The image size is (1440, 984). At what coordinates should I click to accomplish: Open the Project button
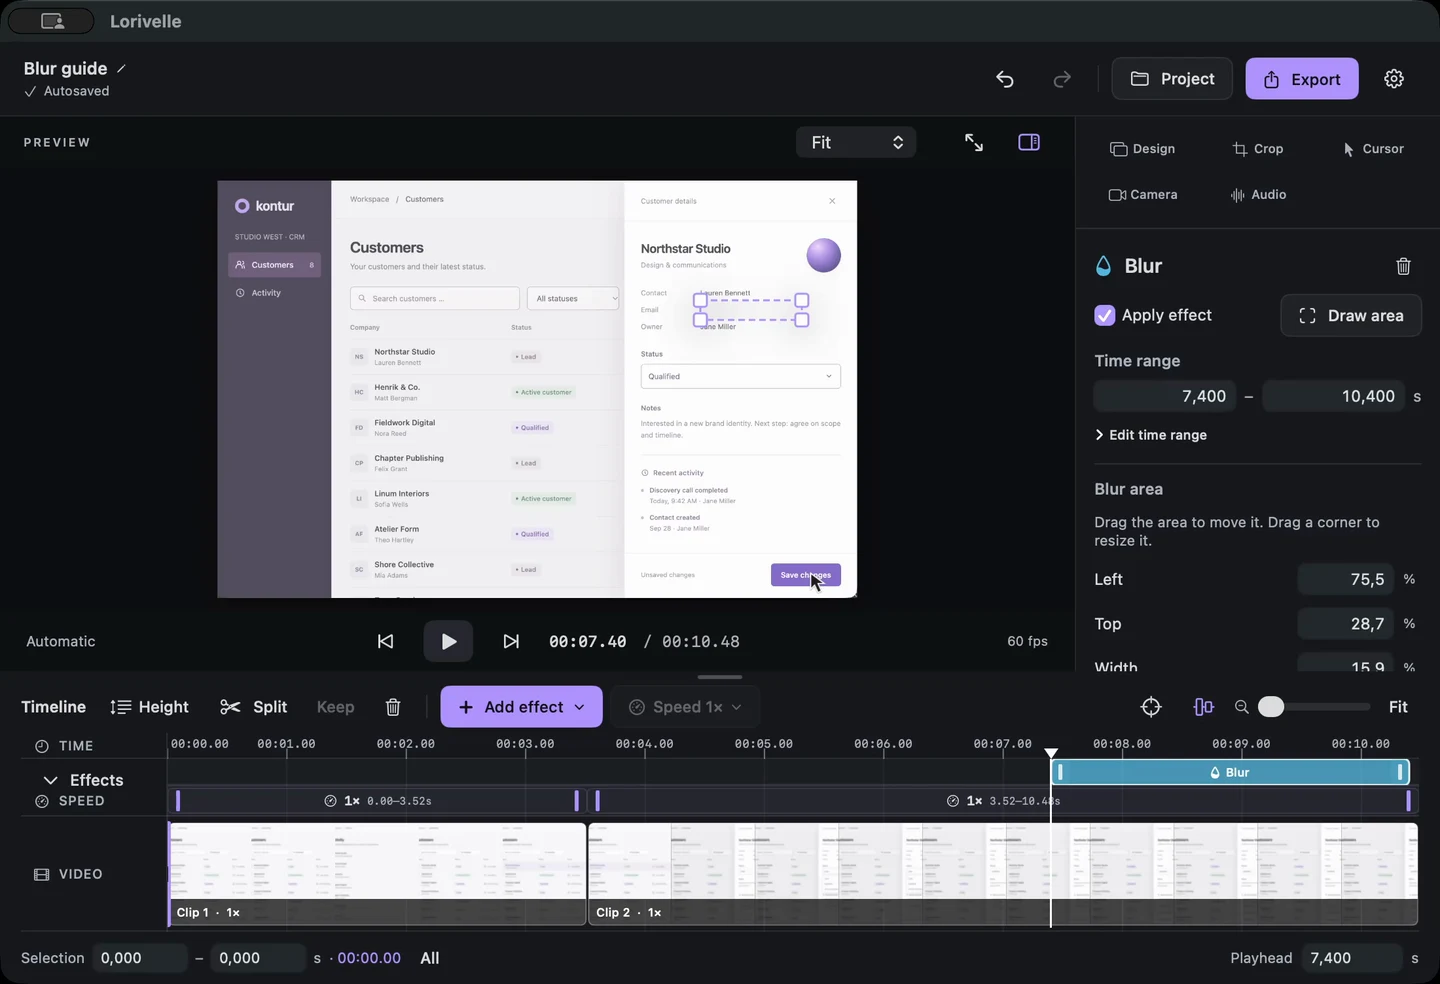pyautogui.click(x=1173, y=79)
